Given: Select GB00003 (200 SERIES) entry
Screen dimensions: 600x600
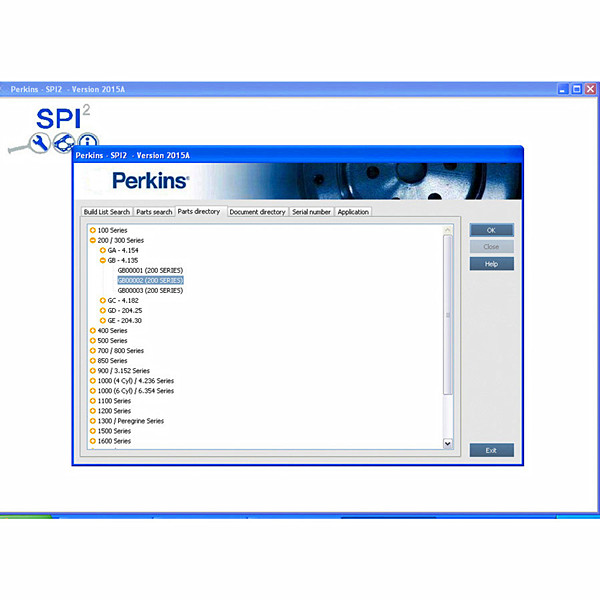Looking at the screenshot, I should click(x=150, y=290).
